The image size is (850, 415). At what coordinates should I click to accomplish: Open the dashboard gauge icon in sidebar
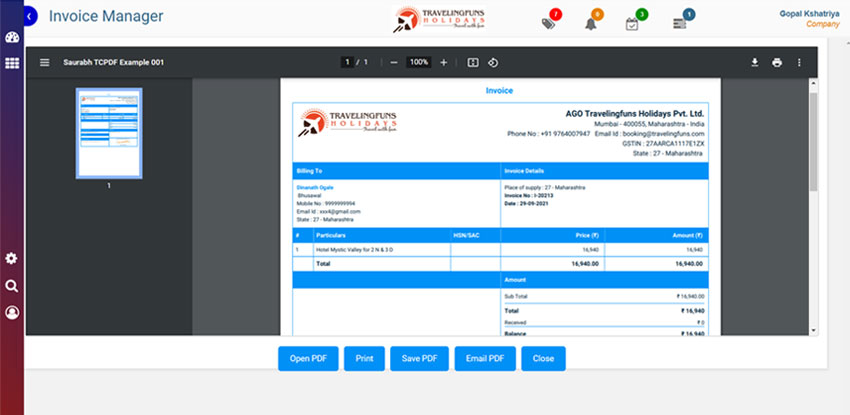point(12,38)
